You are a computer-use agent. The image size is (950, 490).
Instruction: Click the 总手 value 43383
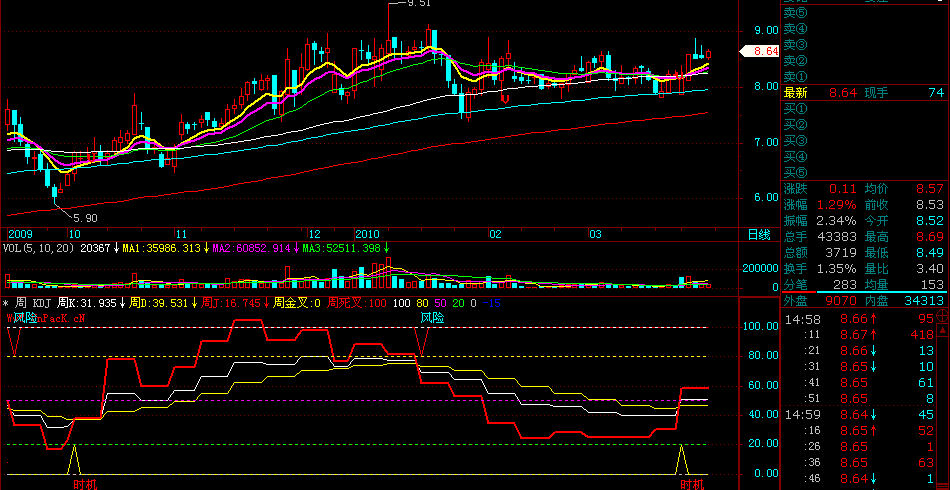839,236
